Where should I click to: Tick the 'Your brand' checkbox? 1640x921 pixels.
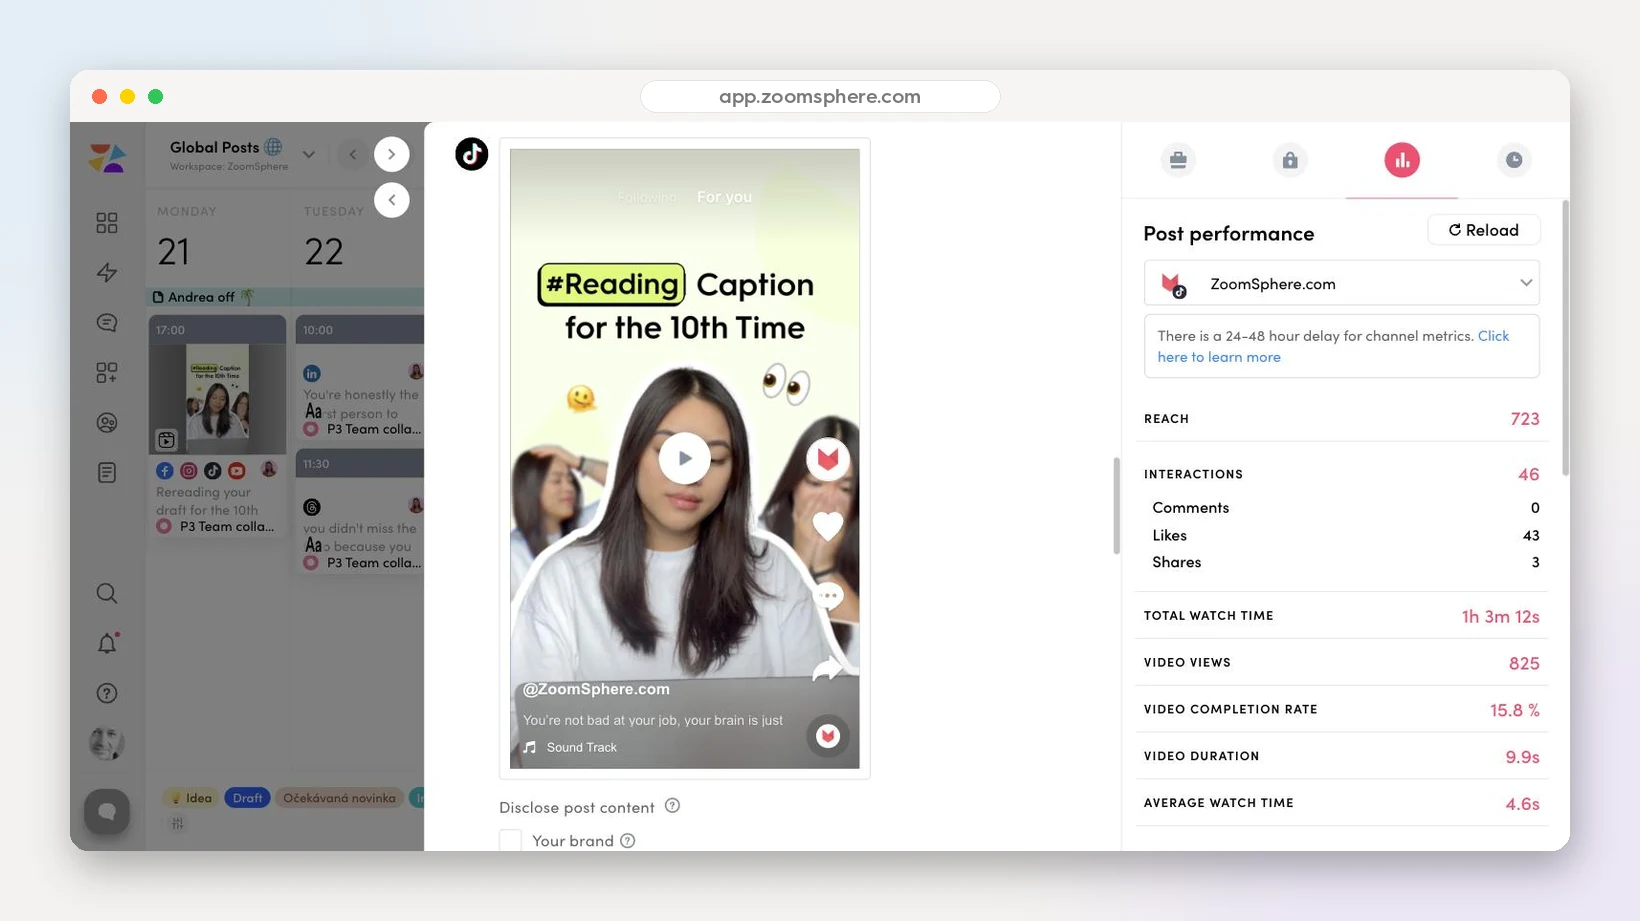pyautogui.click(x=511, y=840)
